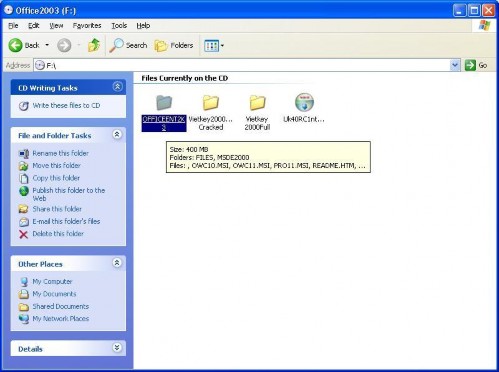Image resolution: width=499 pixels, height=372 pixels.
Task: Click Move this folder link
Action: [x=56, y=166]
